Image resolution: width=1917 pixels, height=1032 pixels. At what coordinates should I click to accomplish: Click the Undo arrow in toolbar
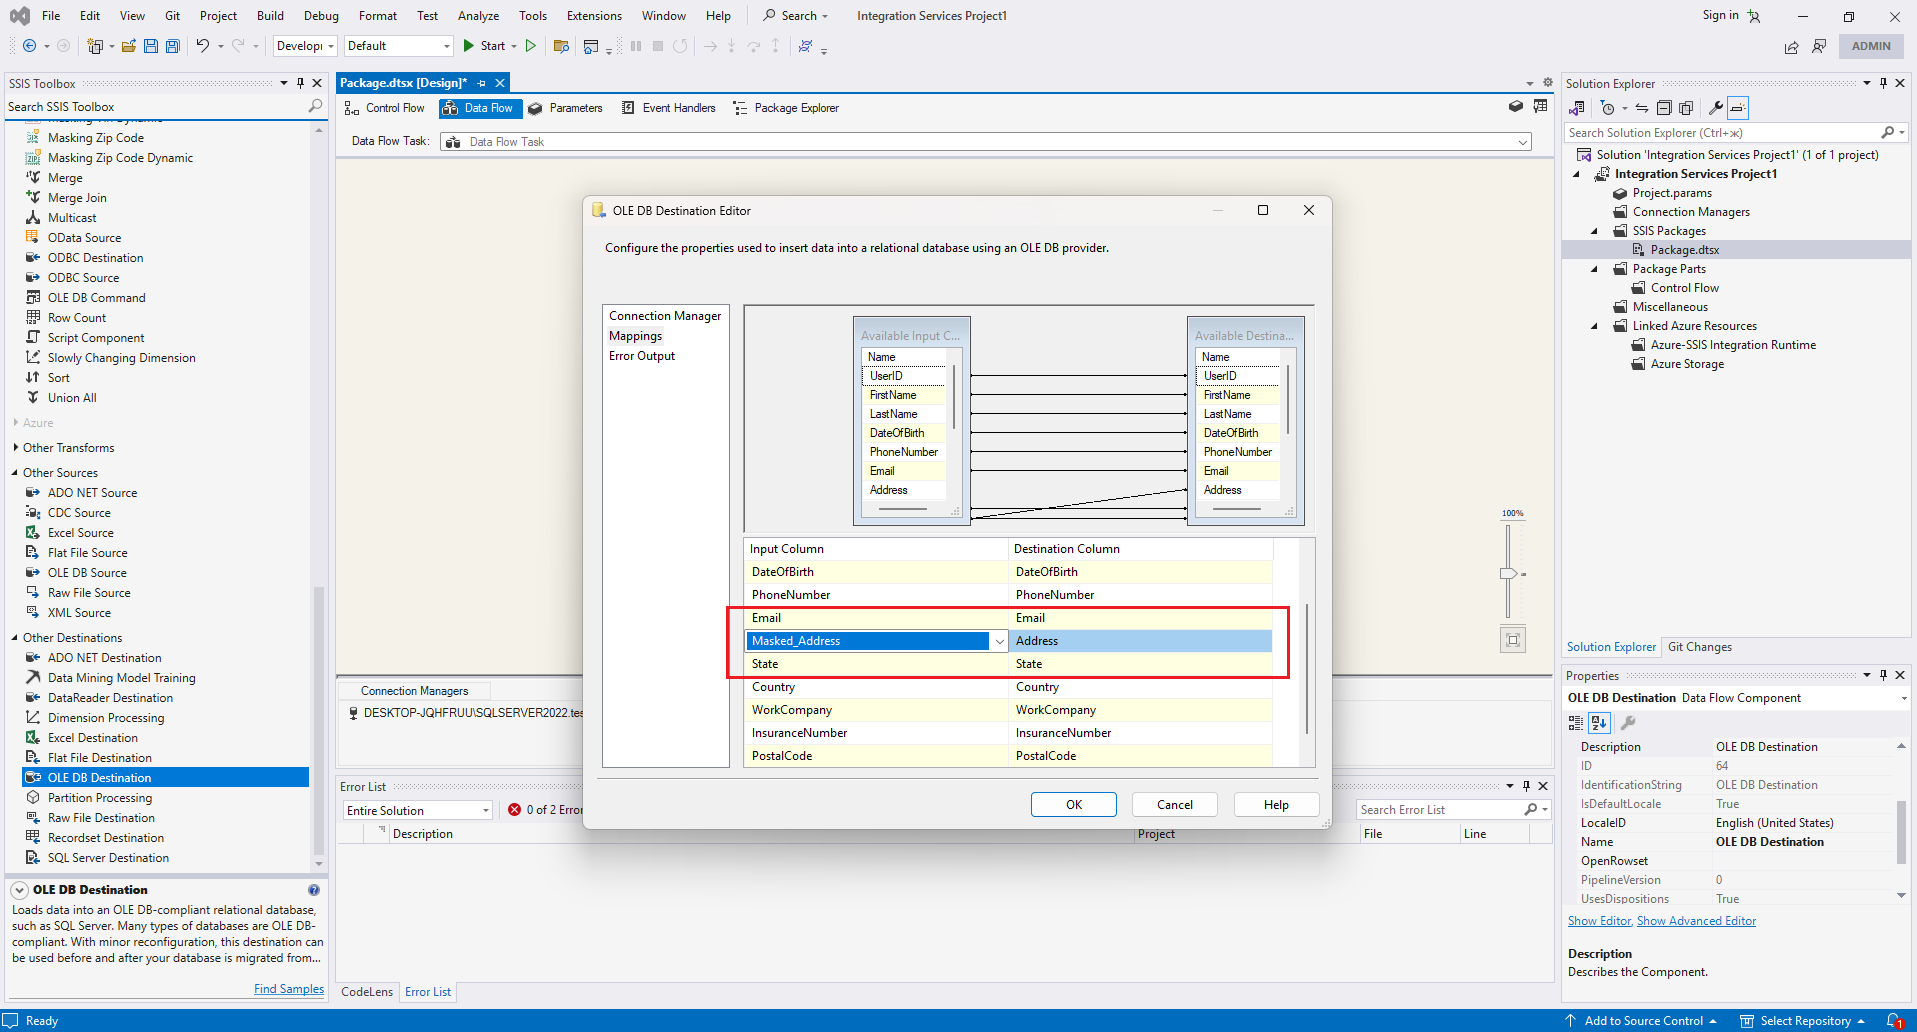(x=203, y=46)
